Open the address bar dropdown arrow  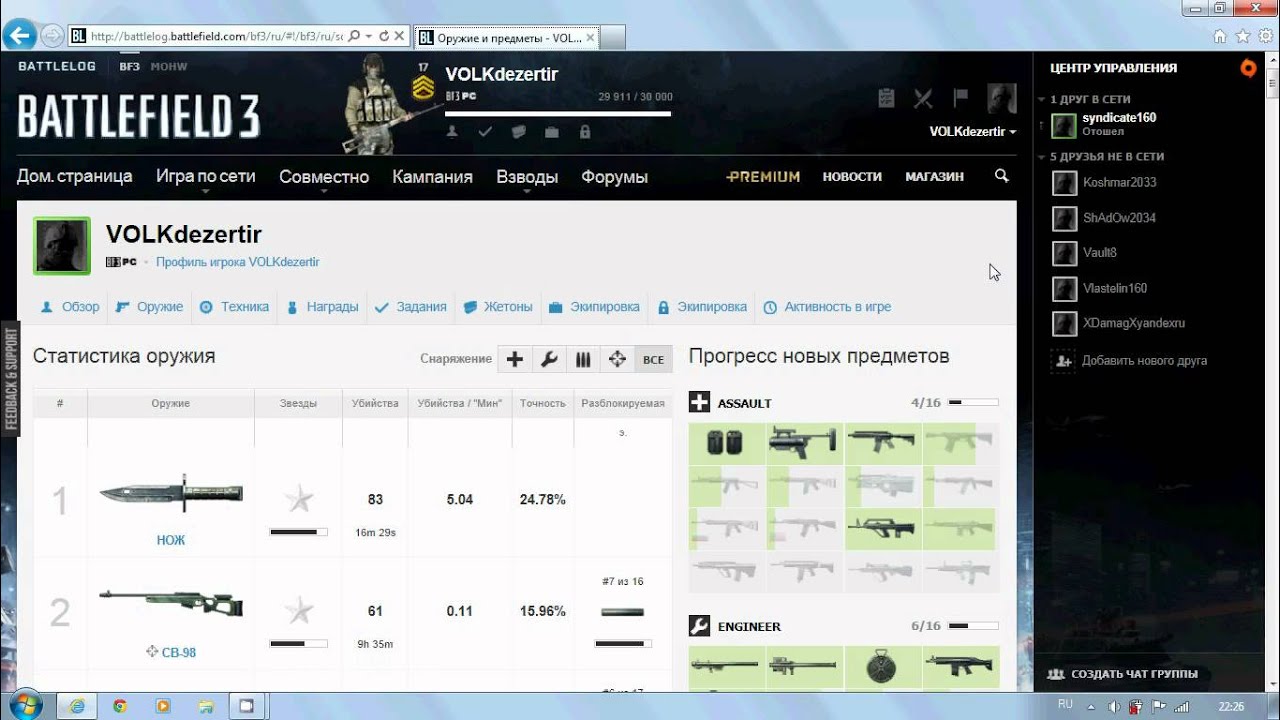(369, 36)
